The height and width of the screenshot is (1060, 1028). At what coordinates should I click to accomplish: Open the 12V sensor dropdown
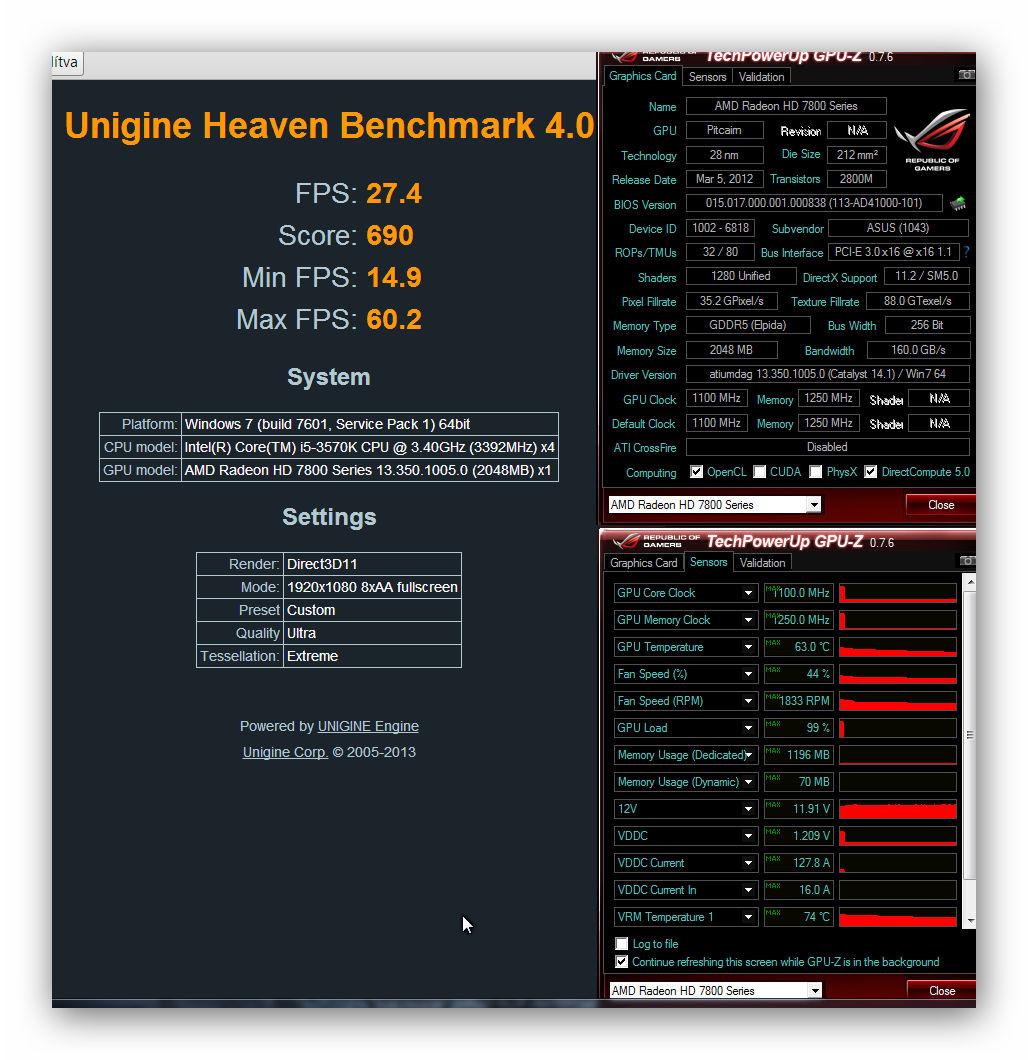pyautogui.click(x=748, y=809)
